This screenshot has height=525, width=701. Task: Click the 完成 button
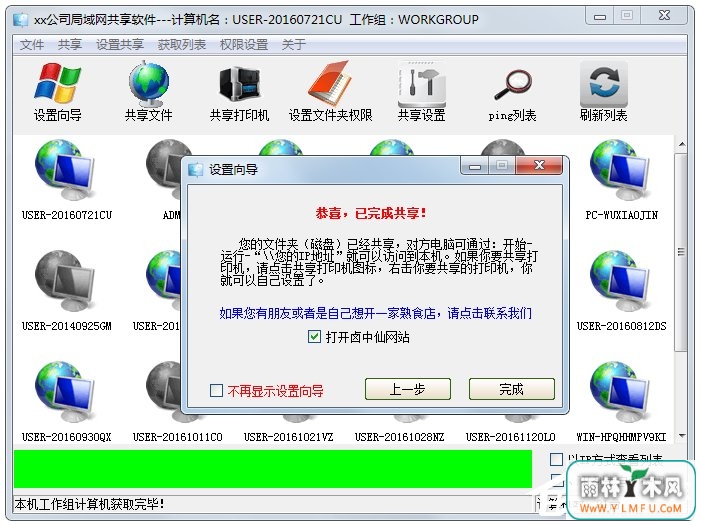(512, 389)
